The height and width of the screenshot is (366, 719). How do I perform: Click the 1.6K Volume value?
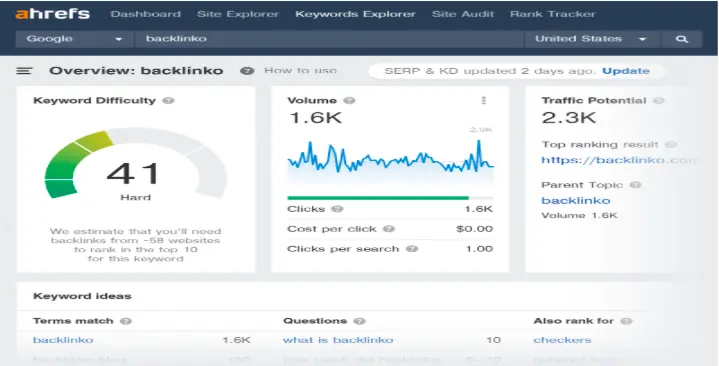pos(316,118)
